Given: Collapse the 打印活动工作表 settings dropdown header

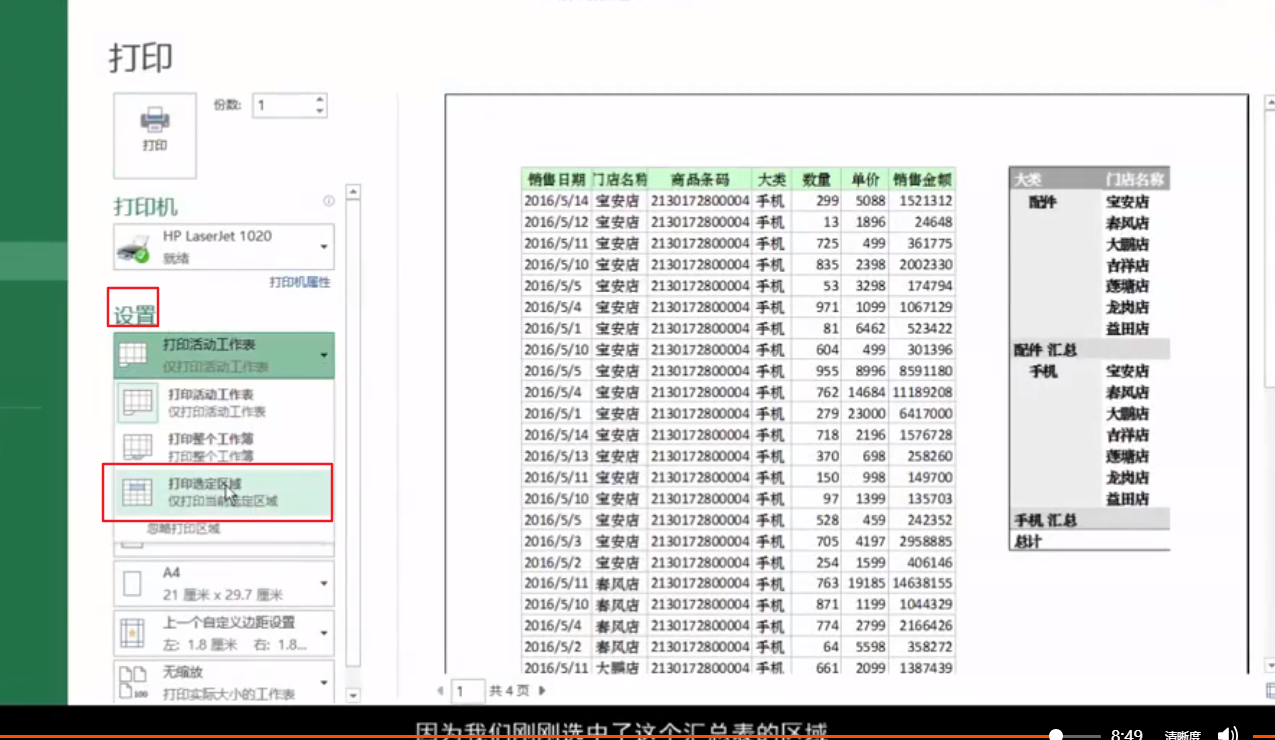Looking at the screenshot, I should tap(224, 355).
